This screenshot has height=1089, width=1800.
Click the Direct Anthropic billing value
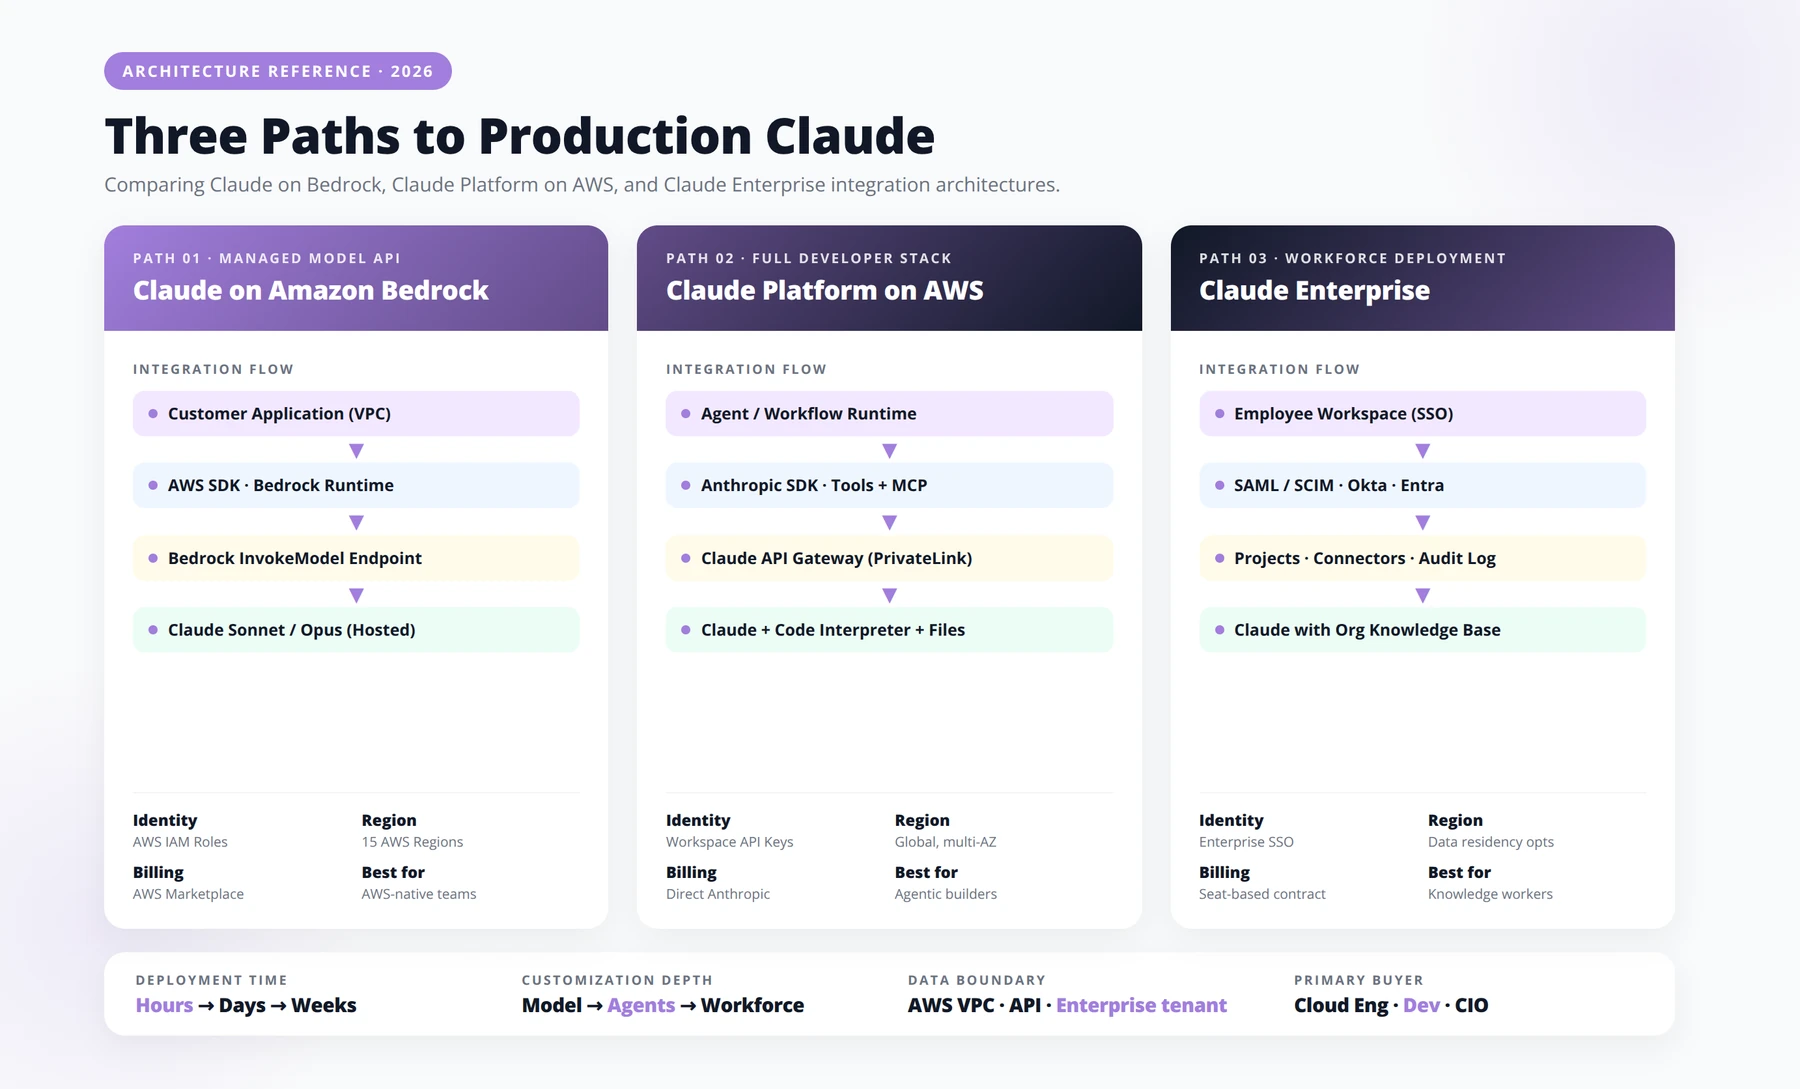point(718,894)
